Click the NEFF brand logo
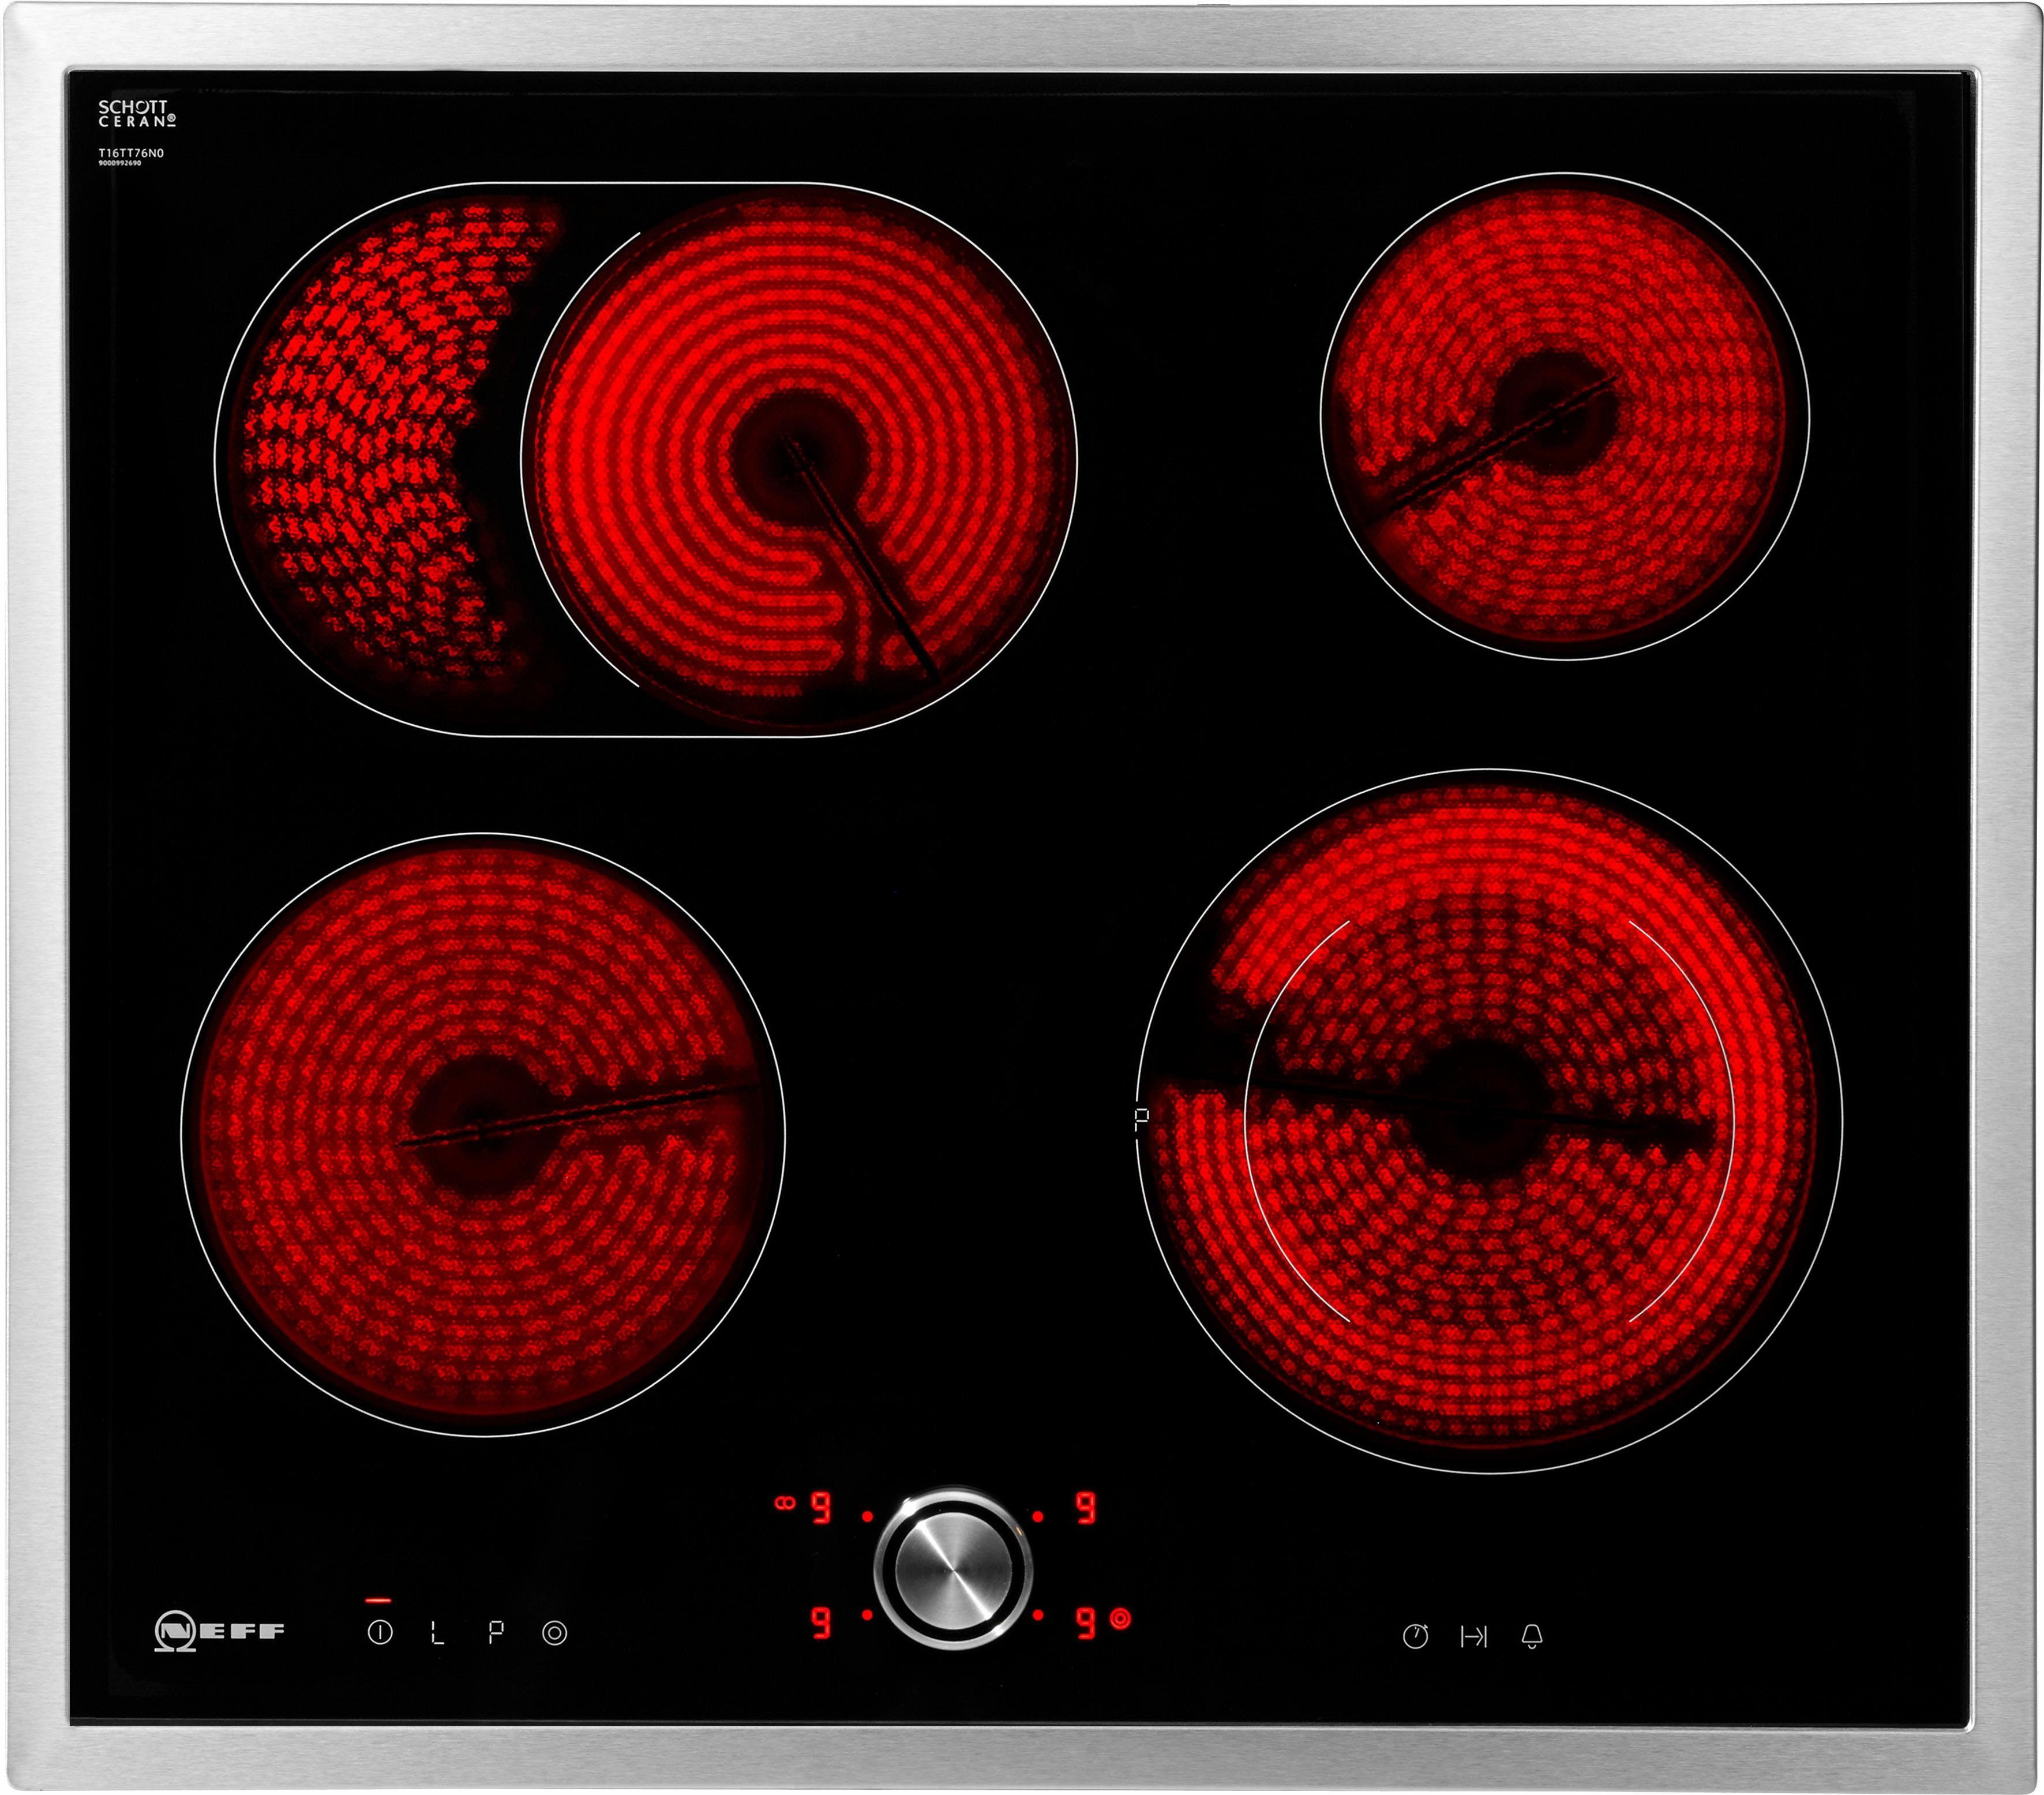This screenshot has height=1795, width=2044. point(219,1631)
